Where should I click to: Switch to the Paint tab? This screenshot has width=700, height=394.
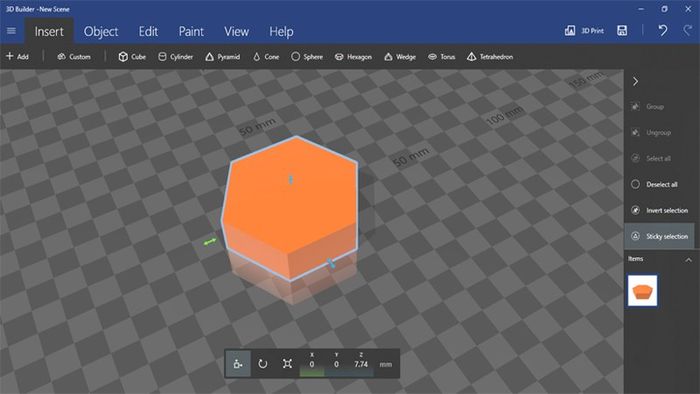coord(191,32)
